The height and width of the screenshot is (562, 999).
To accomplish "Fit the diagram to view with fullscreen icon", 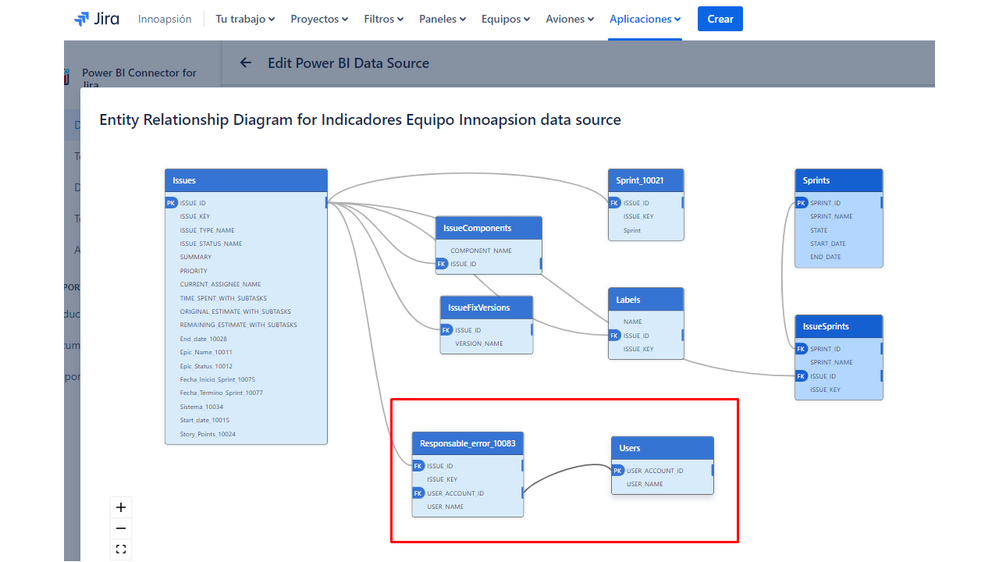I will [x=121, y=549].
